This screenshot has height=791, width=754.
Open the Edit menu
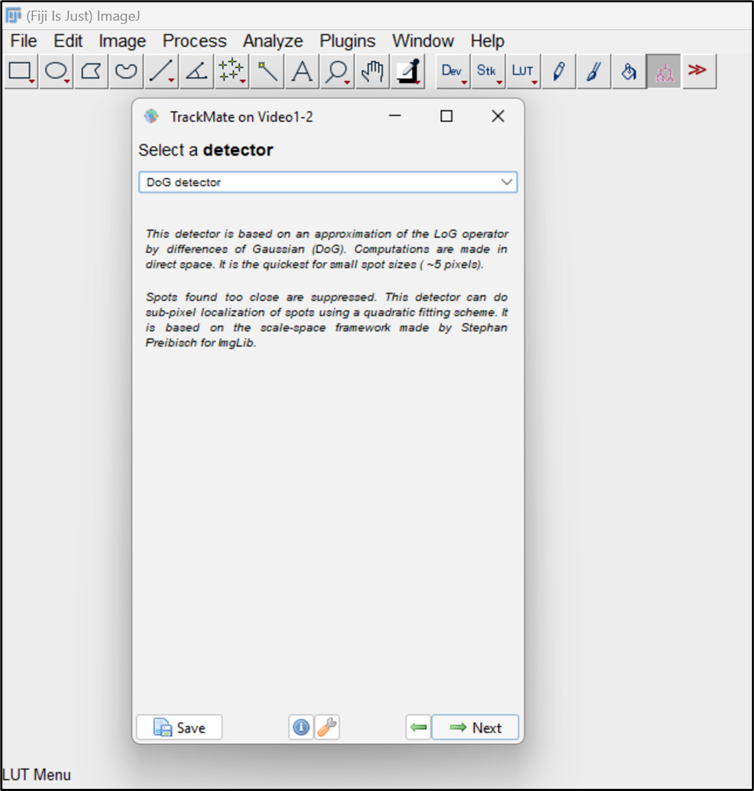coord(68,41)
